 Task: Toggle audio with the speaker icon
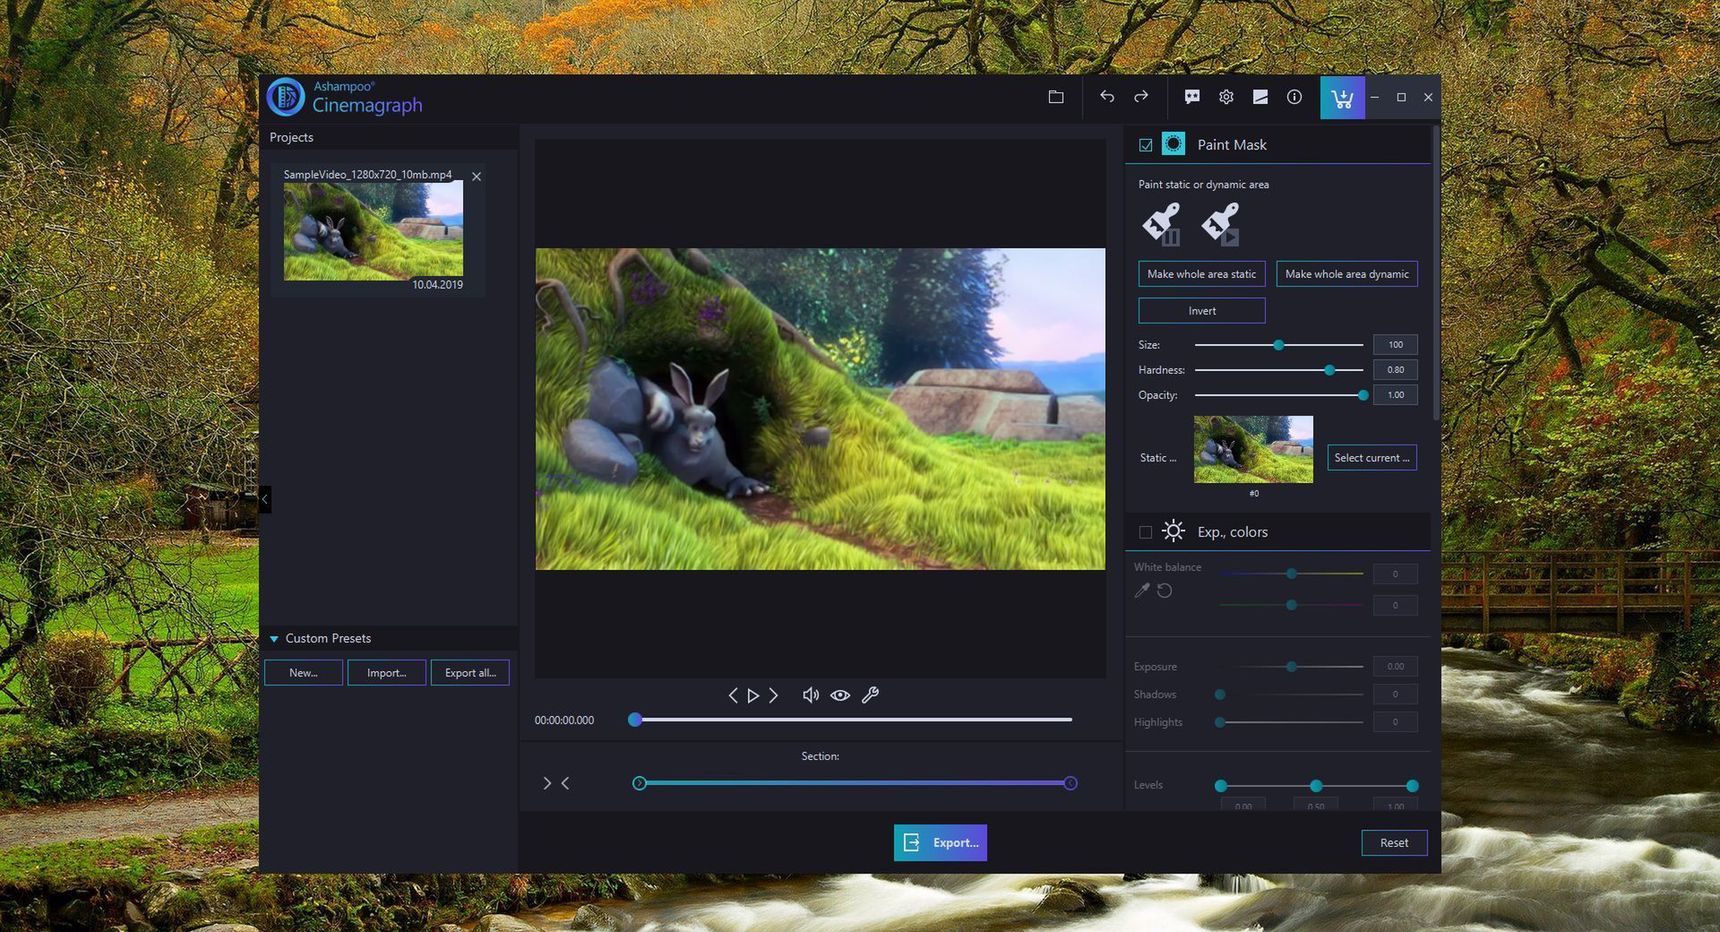pos(811,695)
